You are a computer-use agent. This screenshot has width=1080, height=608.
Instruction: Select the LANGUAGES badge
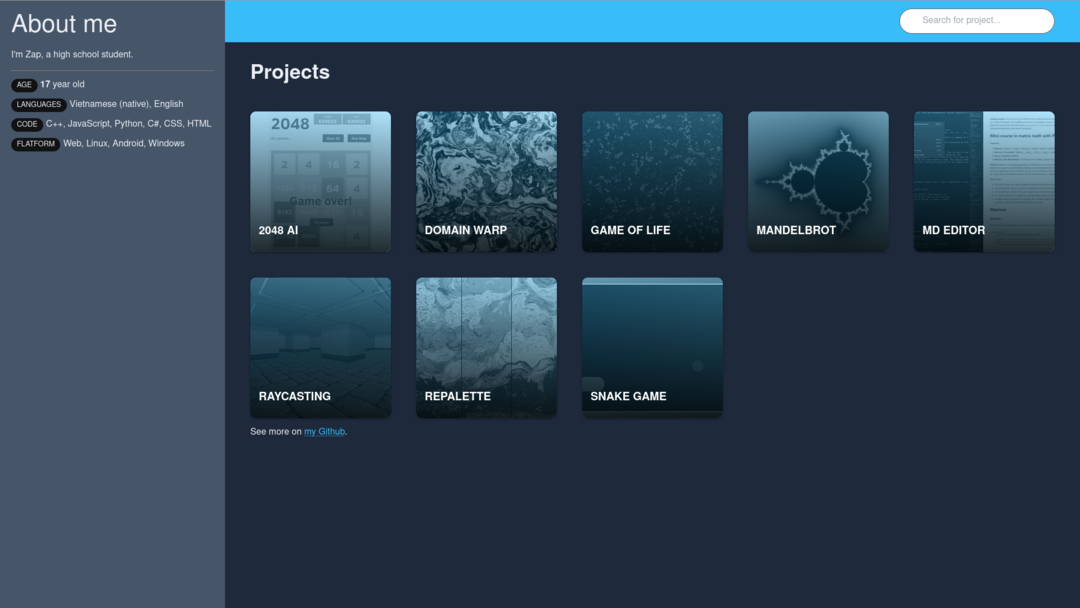pos(38,104)
